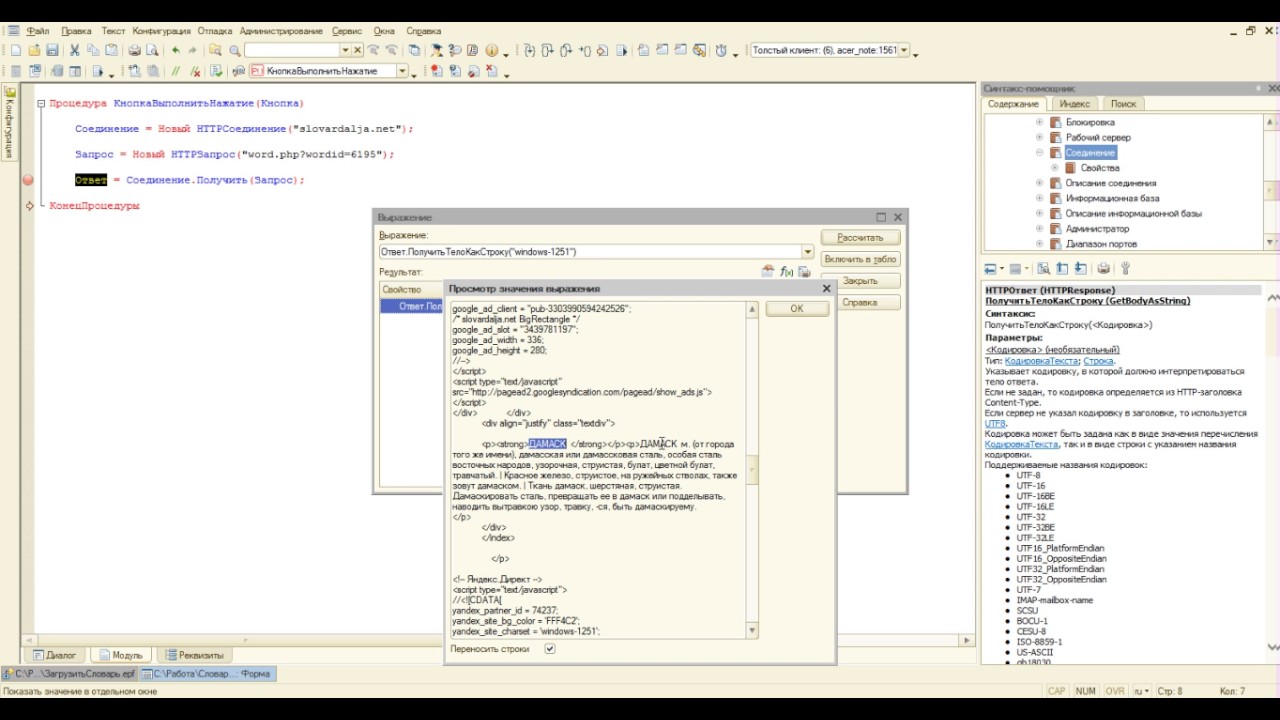
Task: Click the Comment block slashes icon
Action: click(176, 71)
